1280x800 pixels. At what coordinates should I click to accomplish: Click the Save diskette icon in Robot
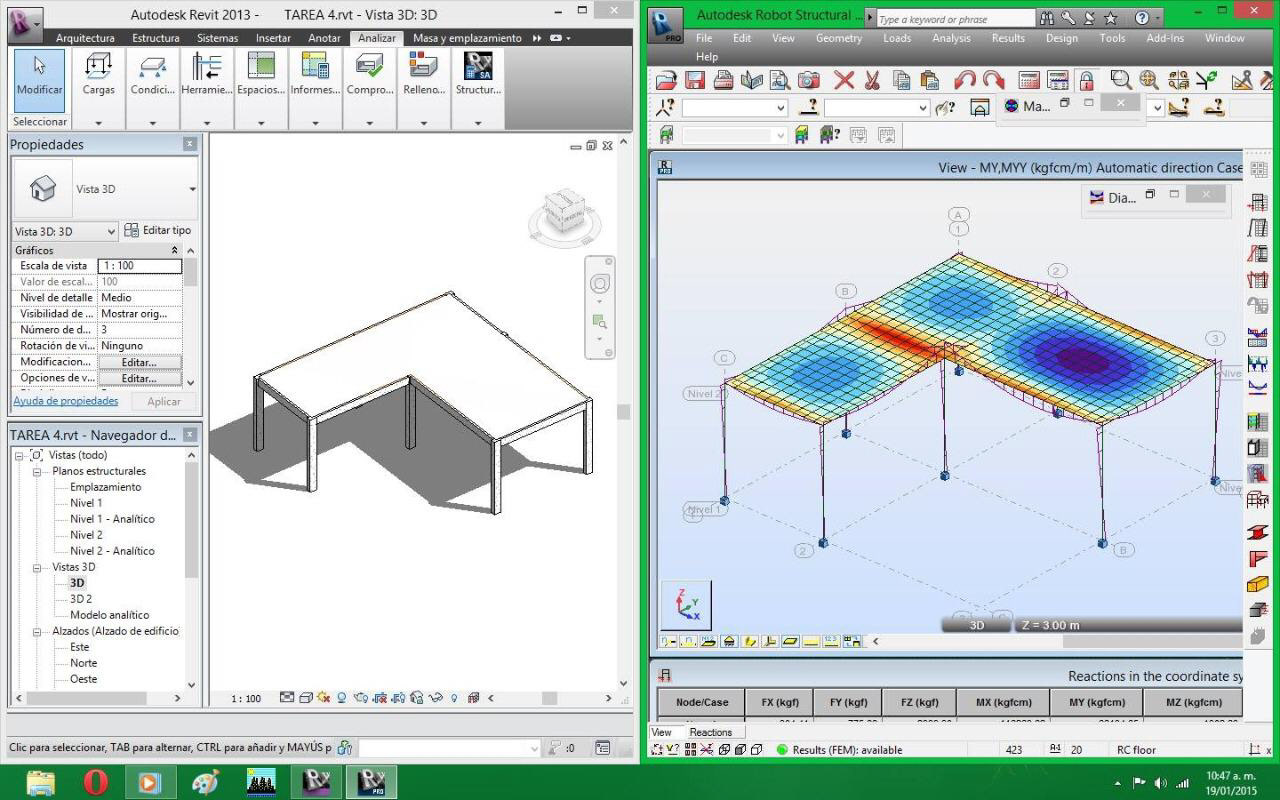click(695, 81)
